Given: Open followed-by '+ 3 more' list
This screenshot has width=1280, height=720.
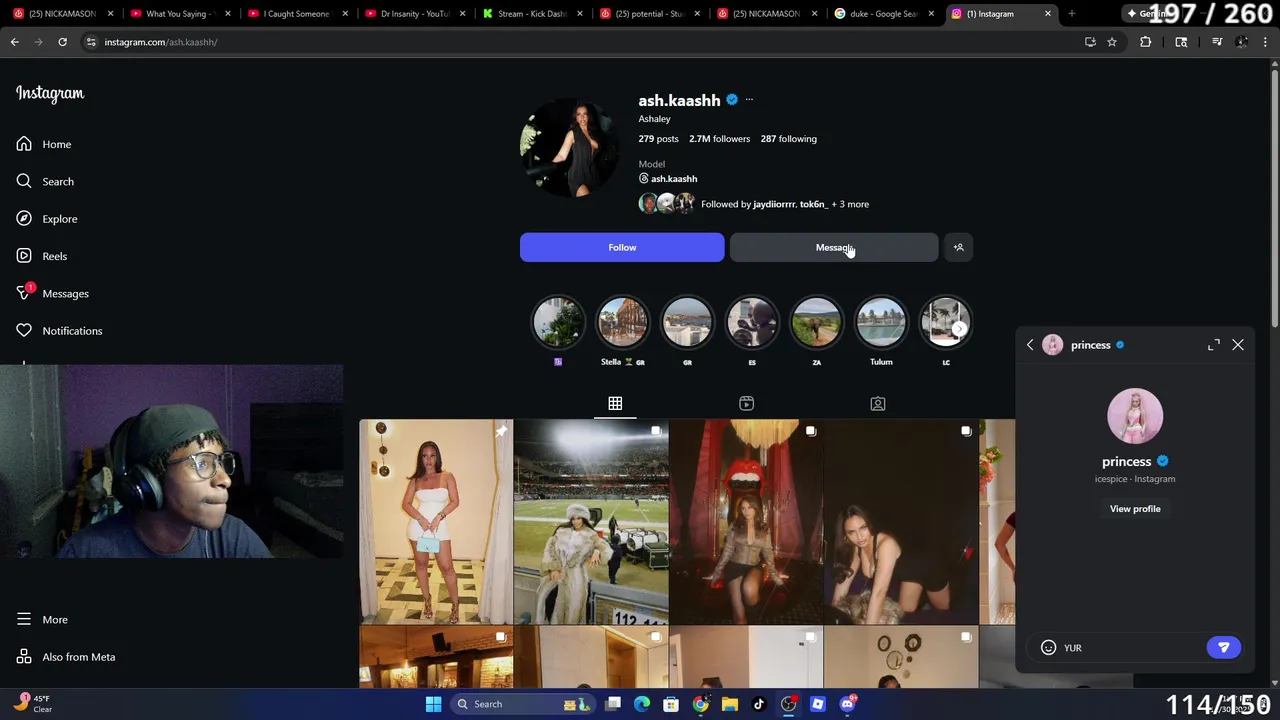Looking at the screenshot, I should coord(850,204).
